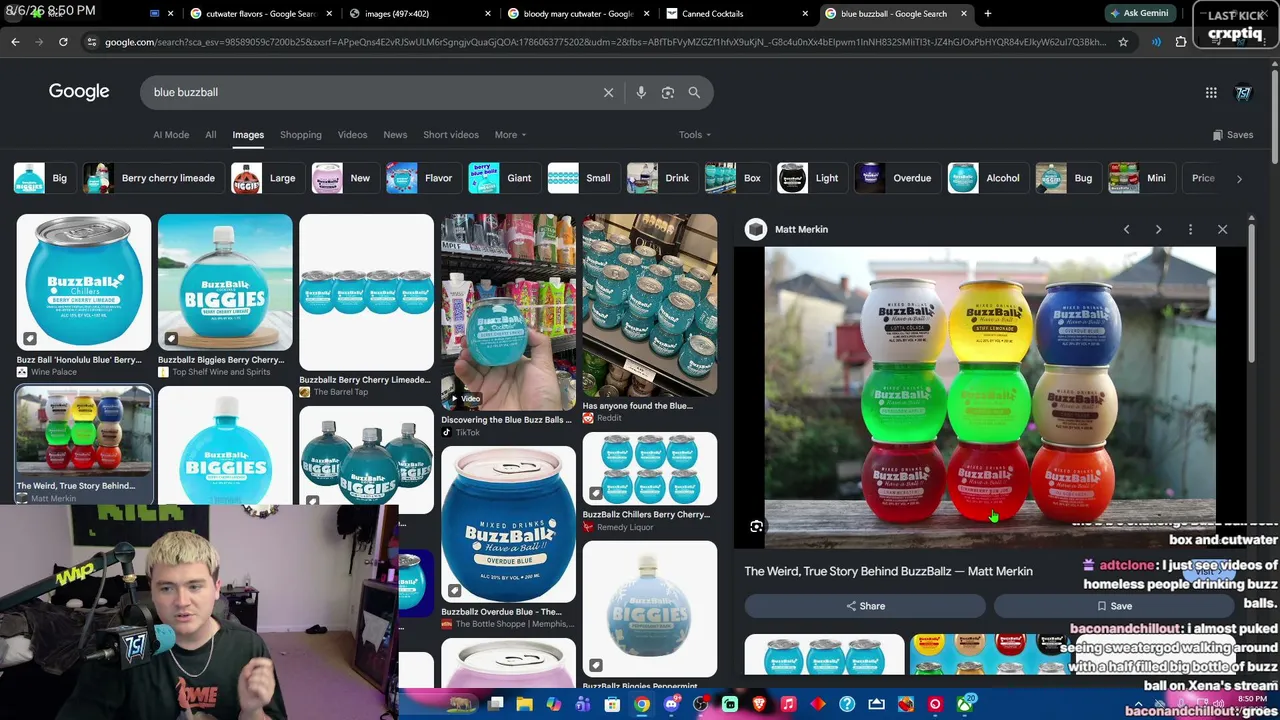Open Google Lens image search

667,92
